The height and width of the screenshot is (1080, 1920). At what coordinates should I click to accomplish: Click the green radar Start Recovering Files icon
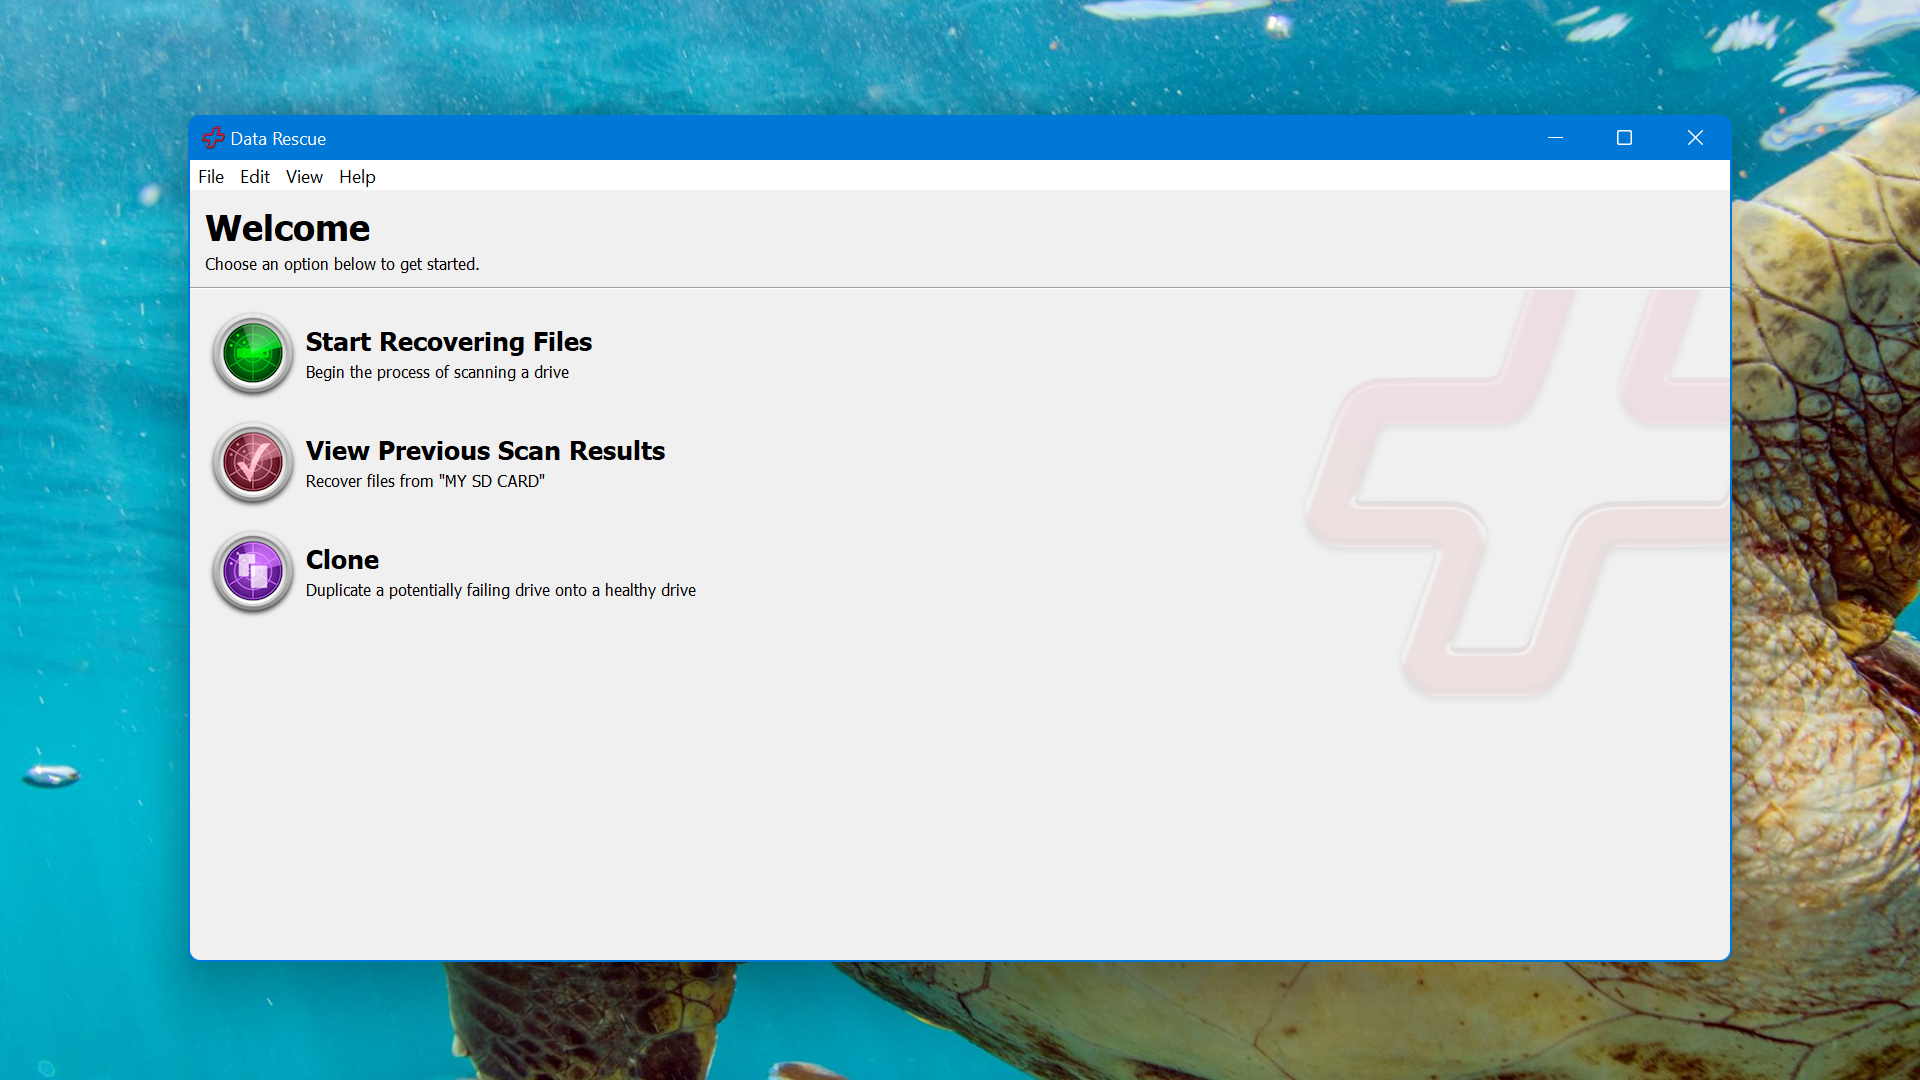(x=253, y=354)
